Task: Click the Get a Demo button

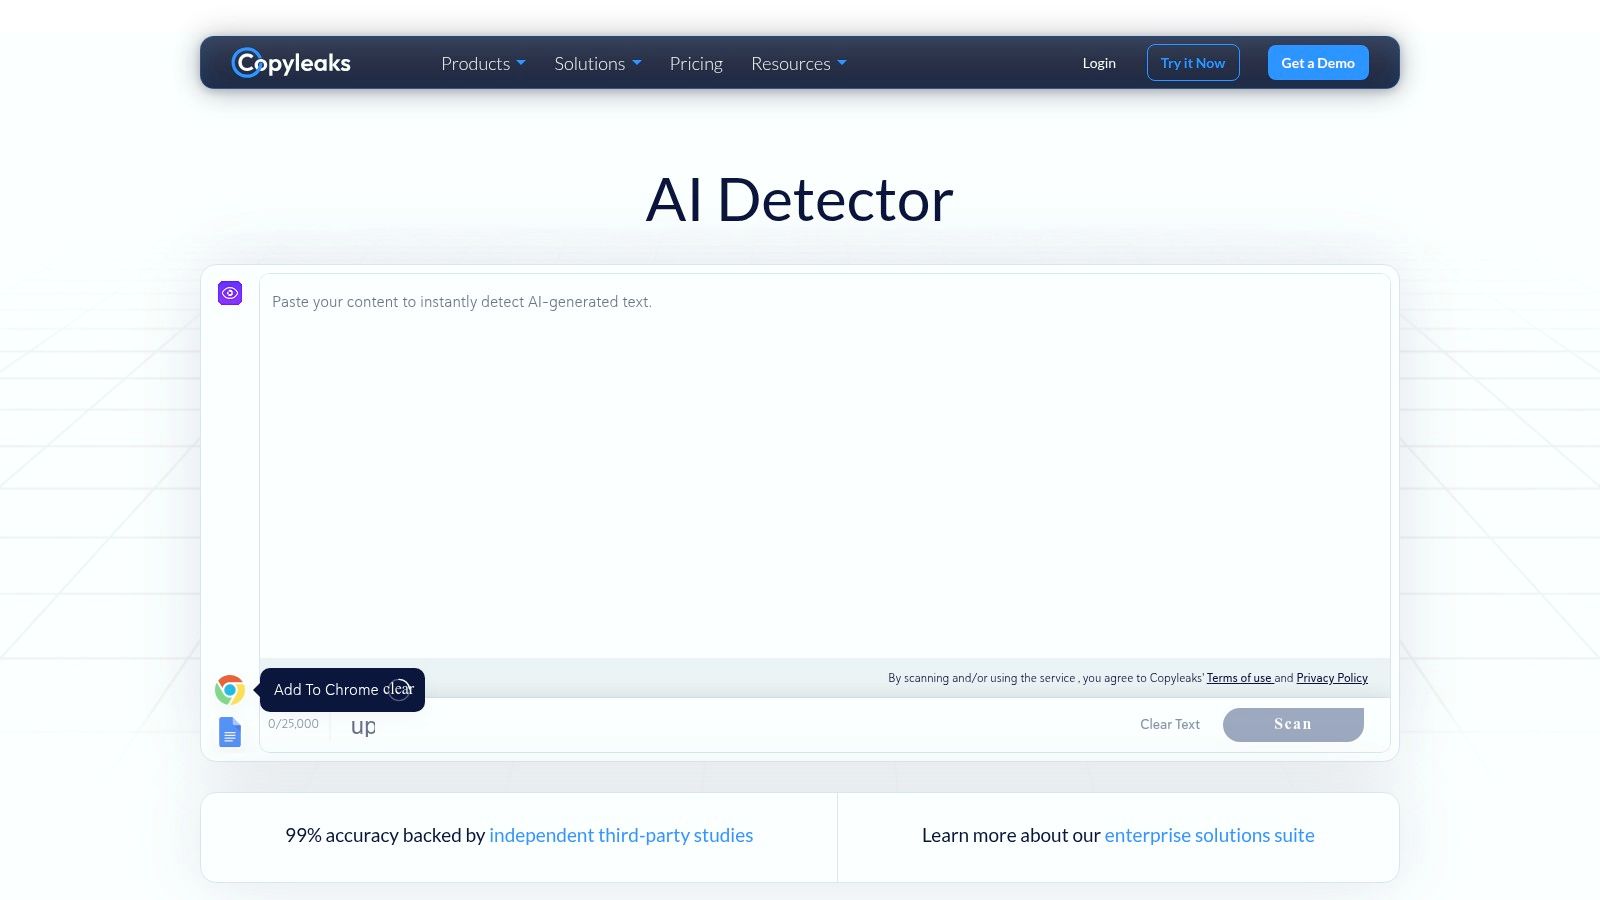Action: coord(1317,62)
